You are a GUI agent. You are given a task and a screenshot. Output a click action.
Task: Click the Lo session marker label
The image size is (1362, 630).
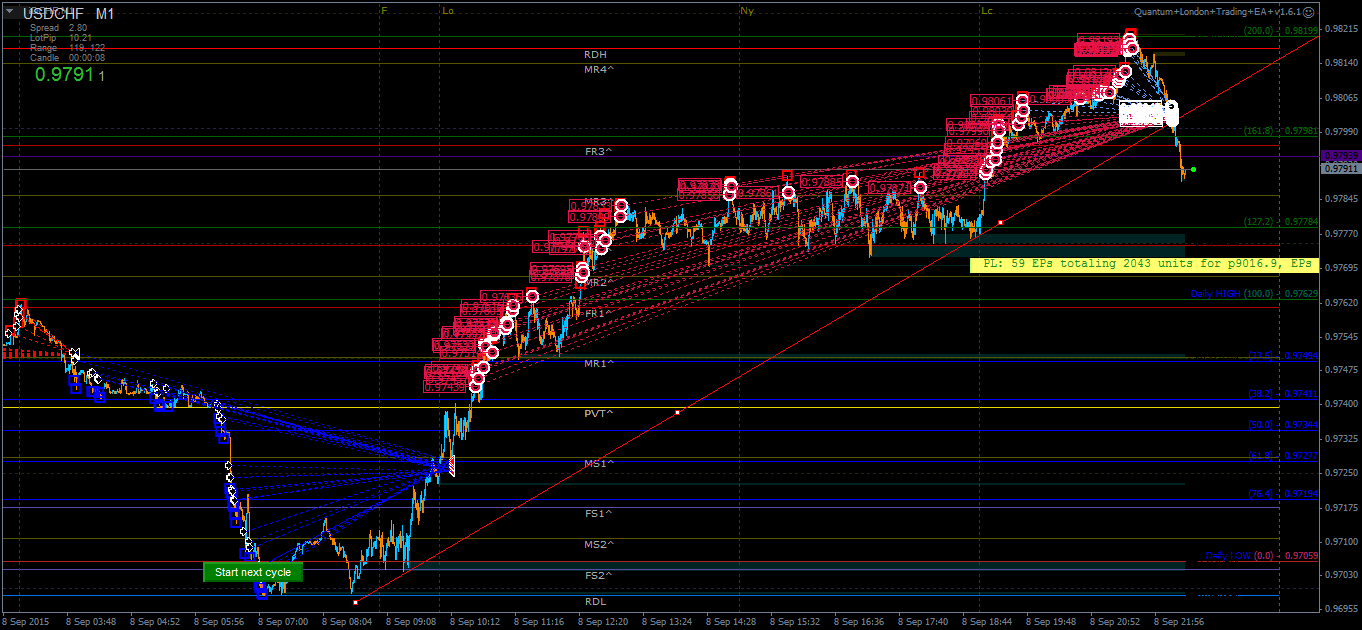point(447,10)
